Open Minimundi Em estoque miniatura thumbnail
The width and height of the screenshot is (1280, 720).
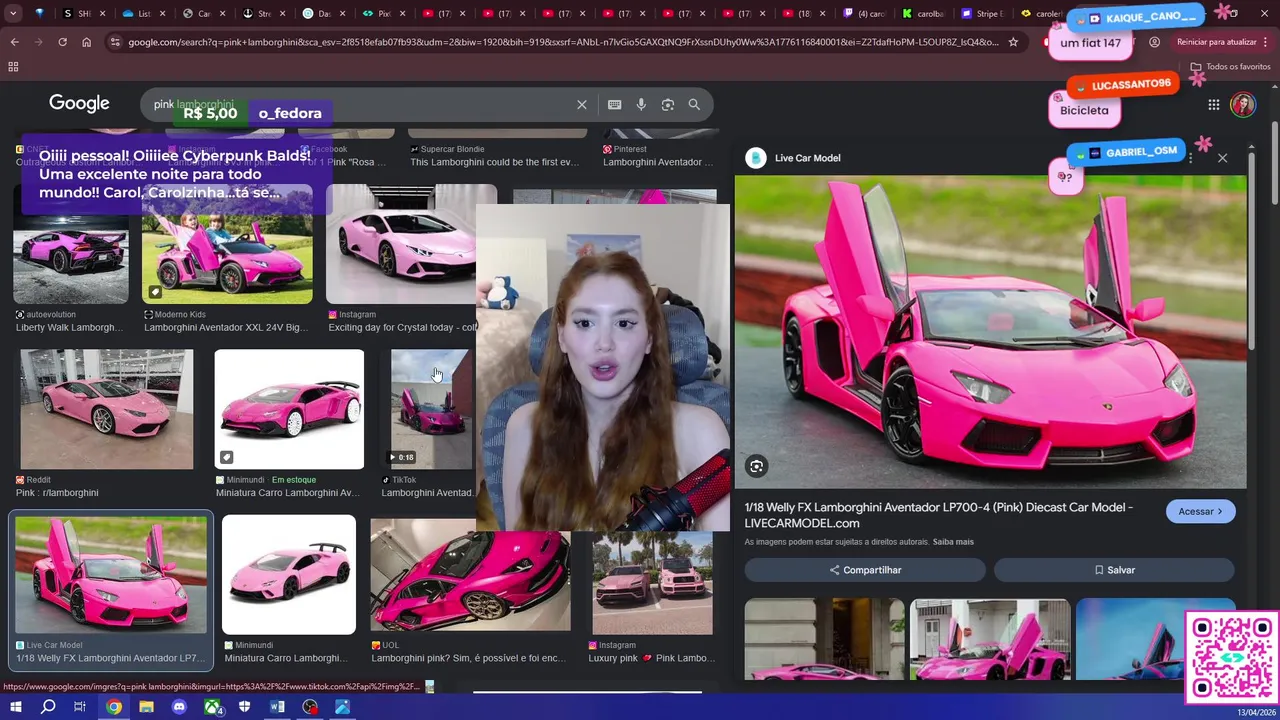tap(289, 409)
